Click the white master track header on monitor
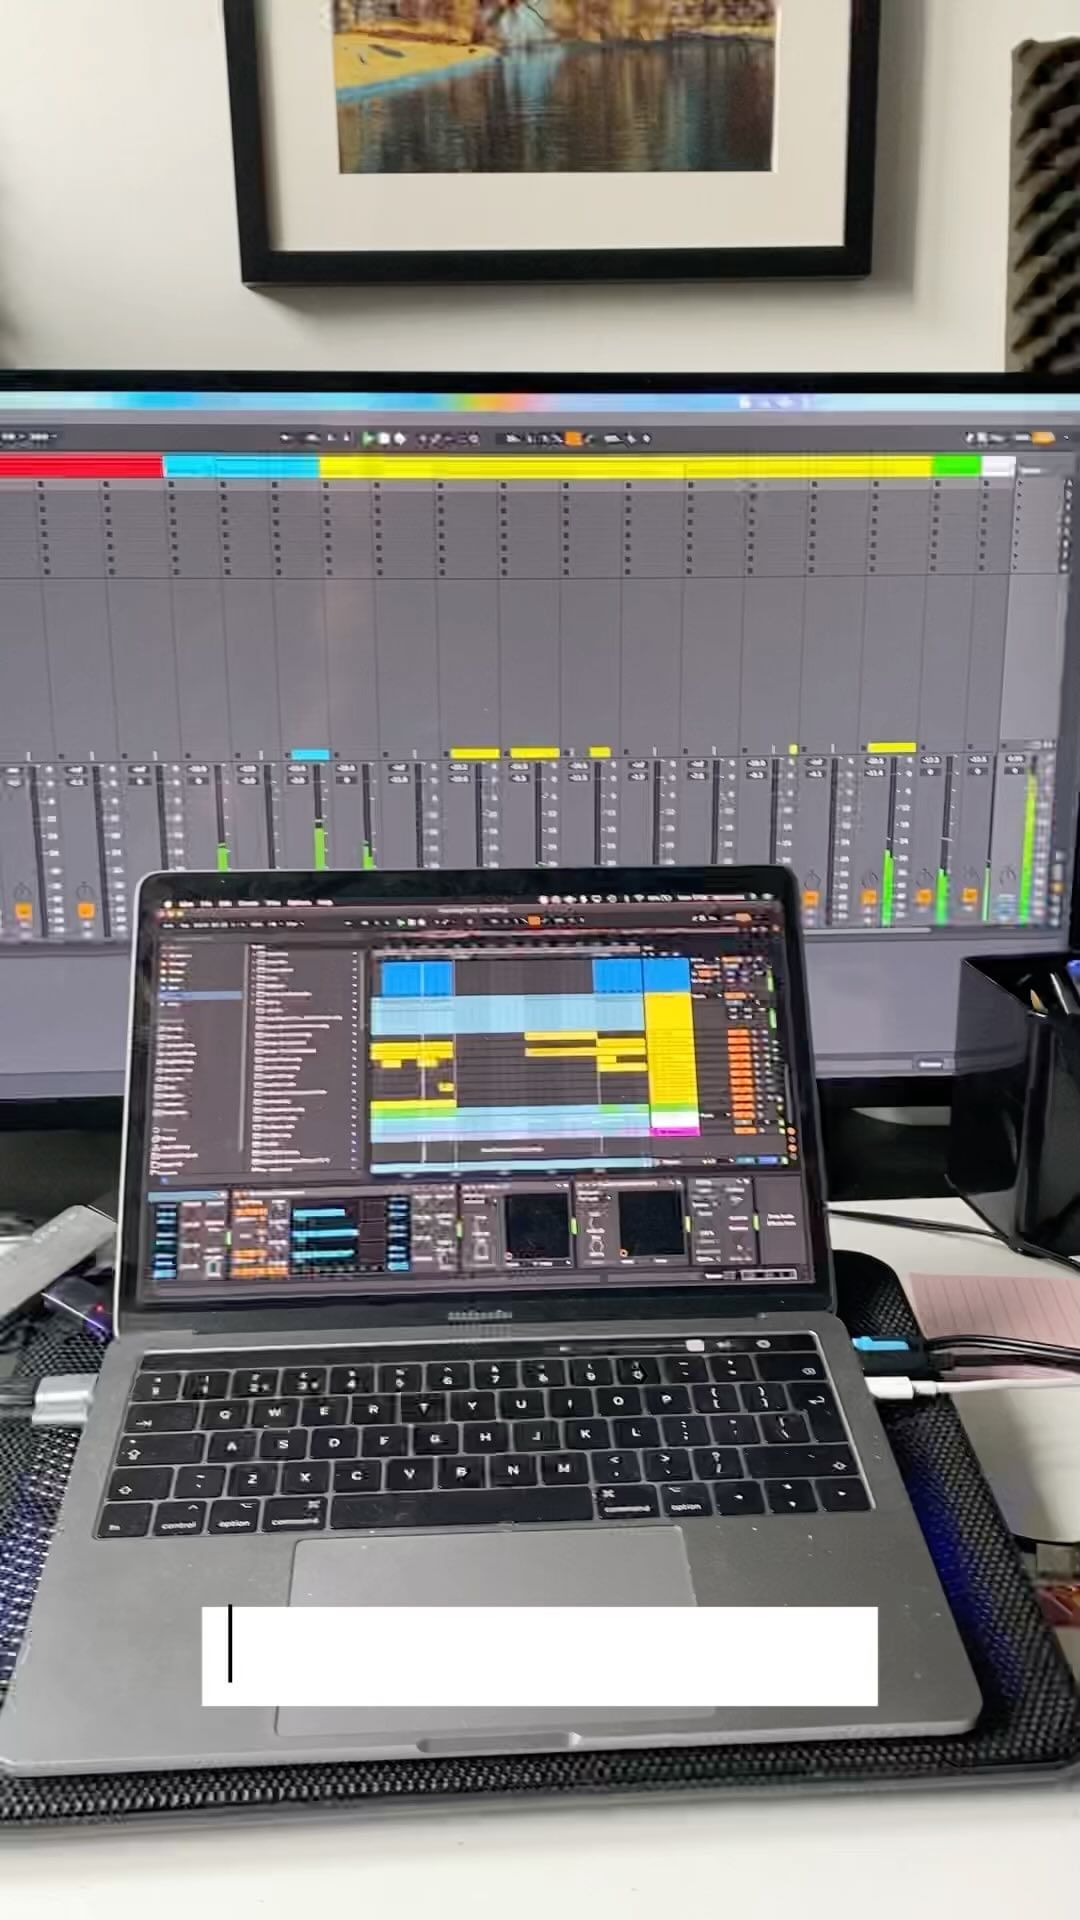Viewport: 1080px width, 1920px height. [998, 466]
